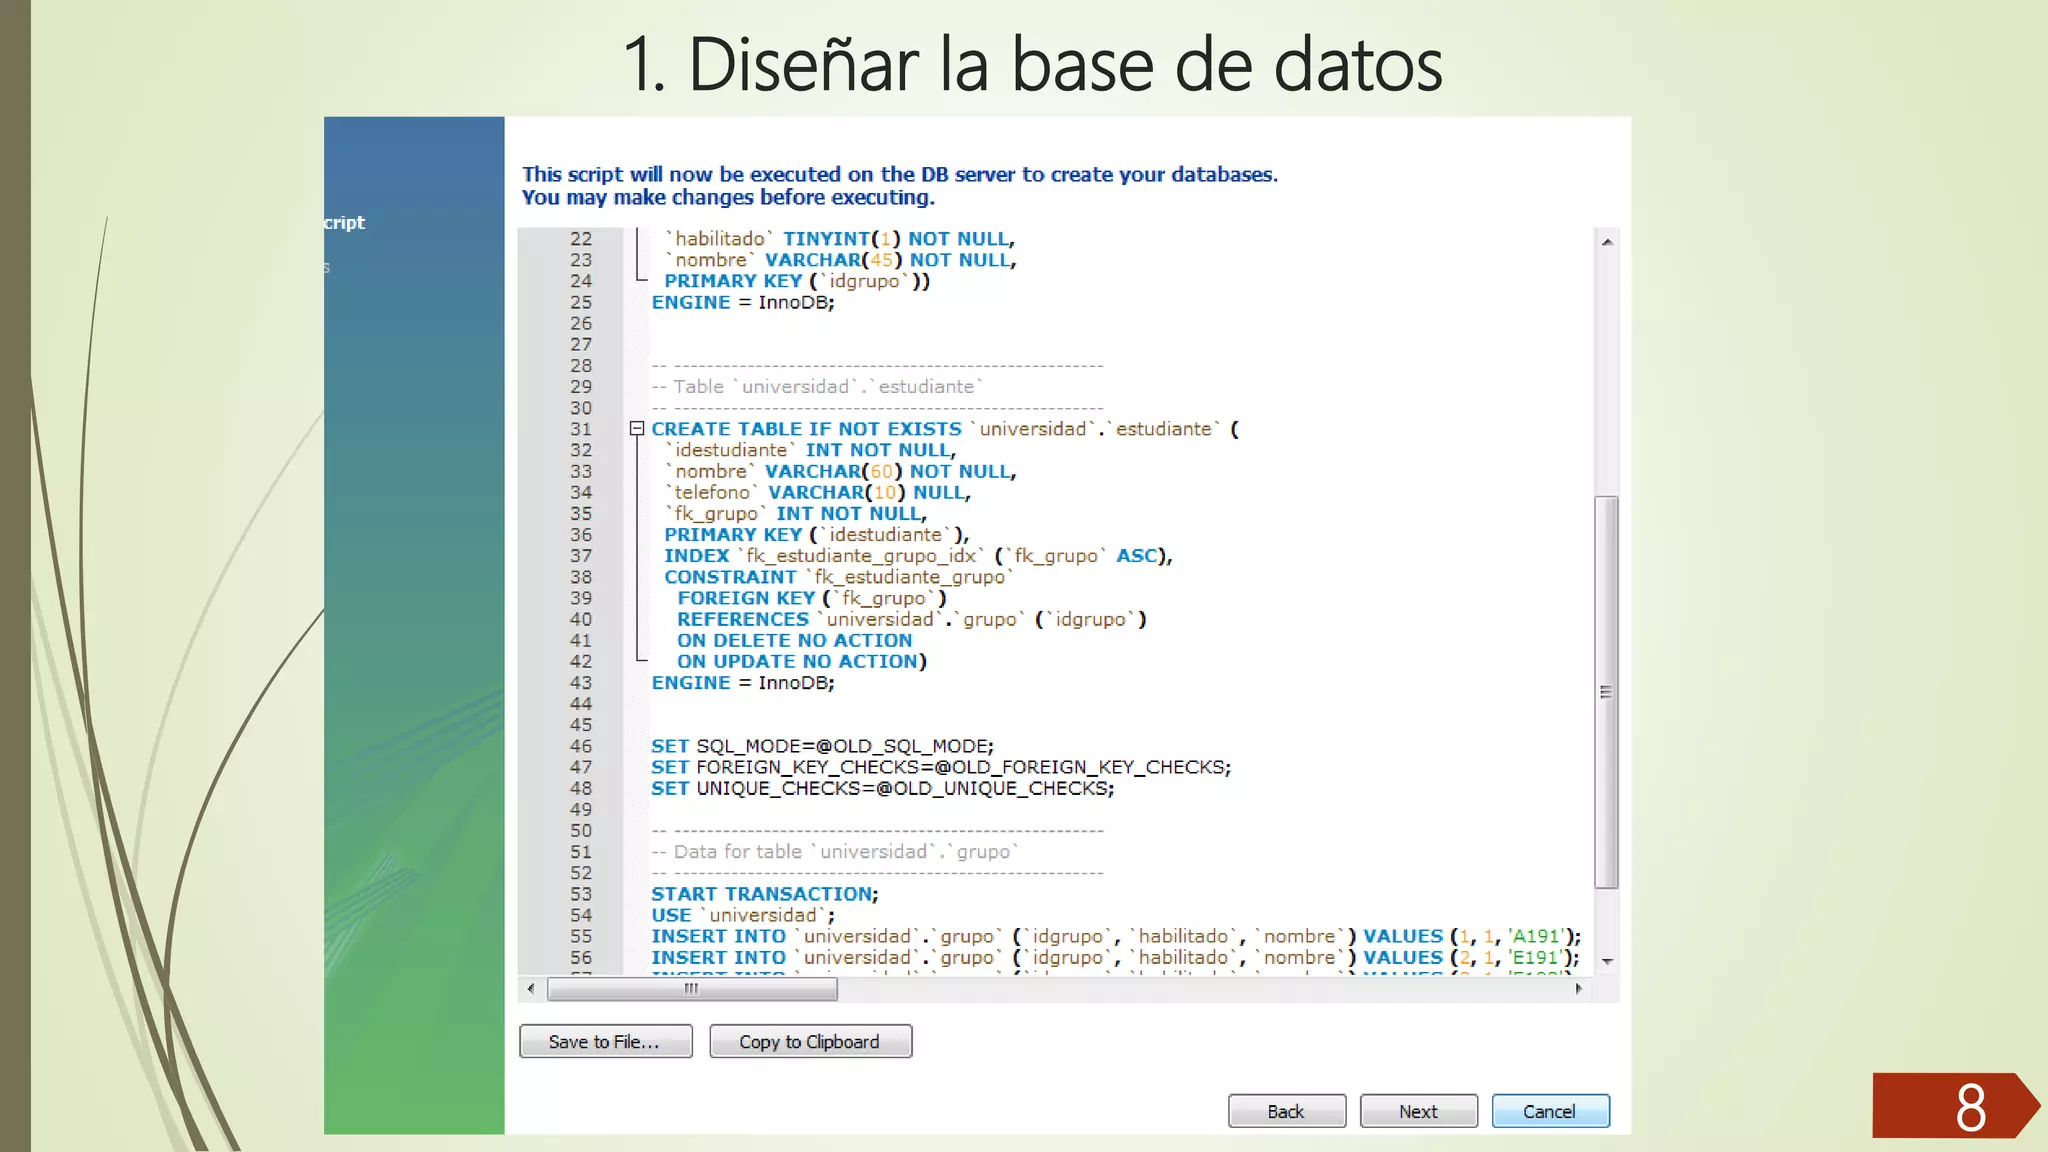Select the partially visible script step in sidebar

pyautogui.click(x=344, y=223)
